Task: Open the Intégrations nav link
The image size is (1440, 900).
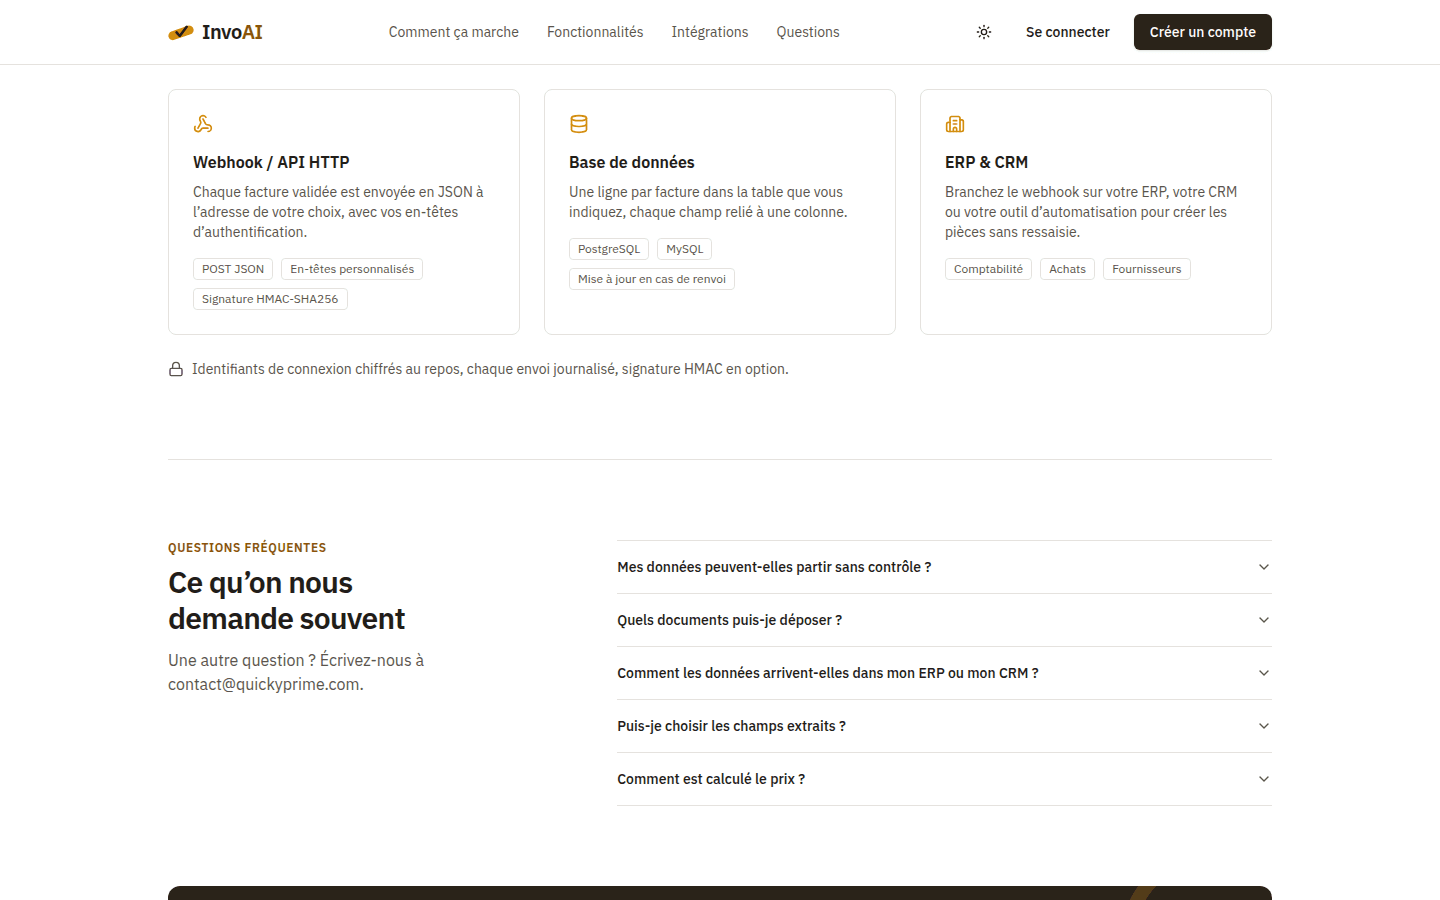Action: pyautogui.click(x=710, y=32)
